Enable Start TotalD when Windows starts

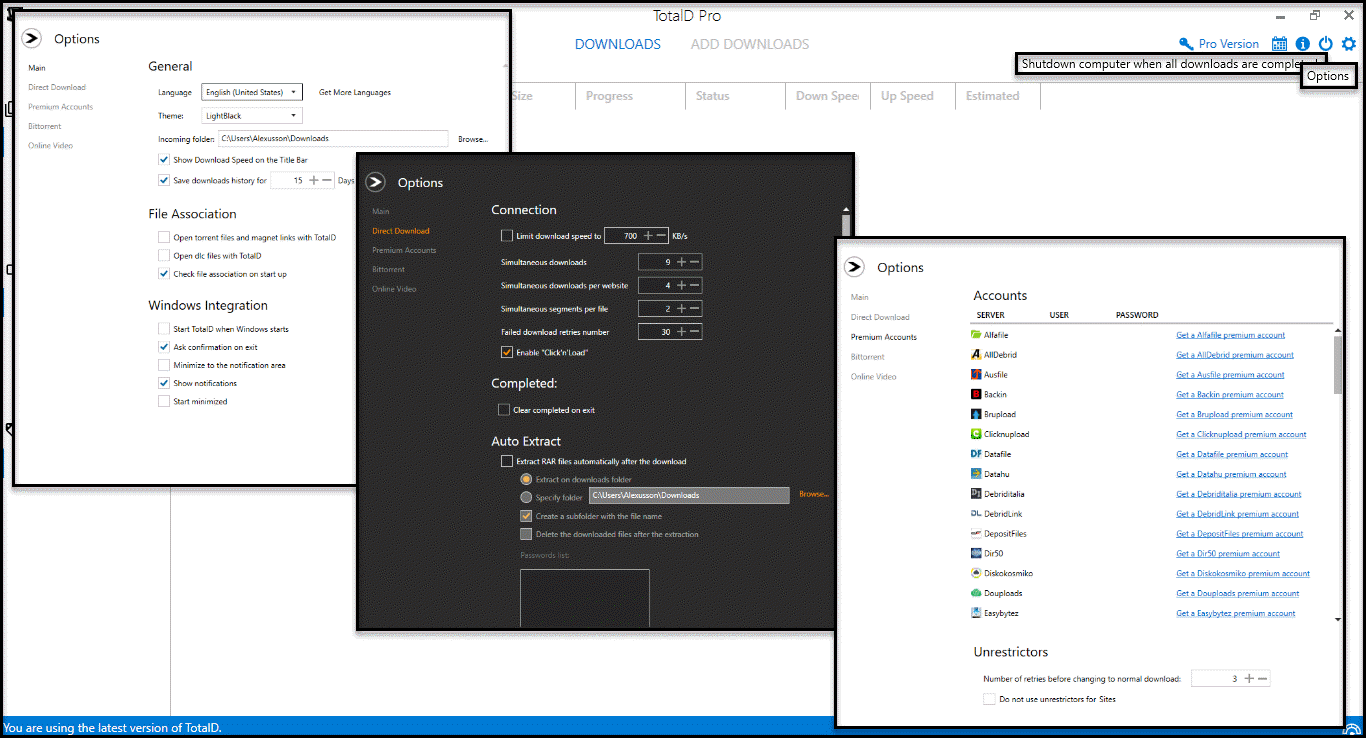coord(164,329)
